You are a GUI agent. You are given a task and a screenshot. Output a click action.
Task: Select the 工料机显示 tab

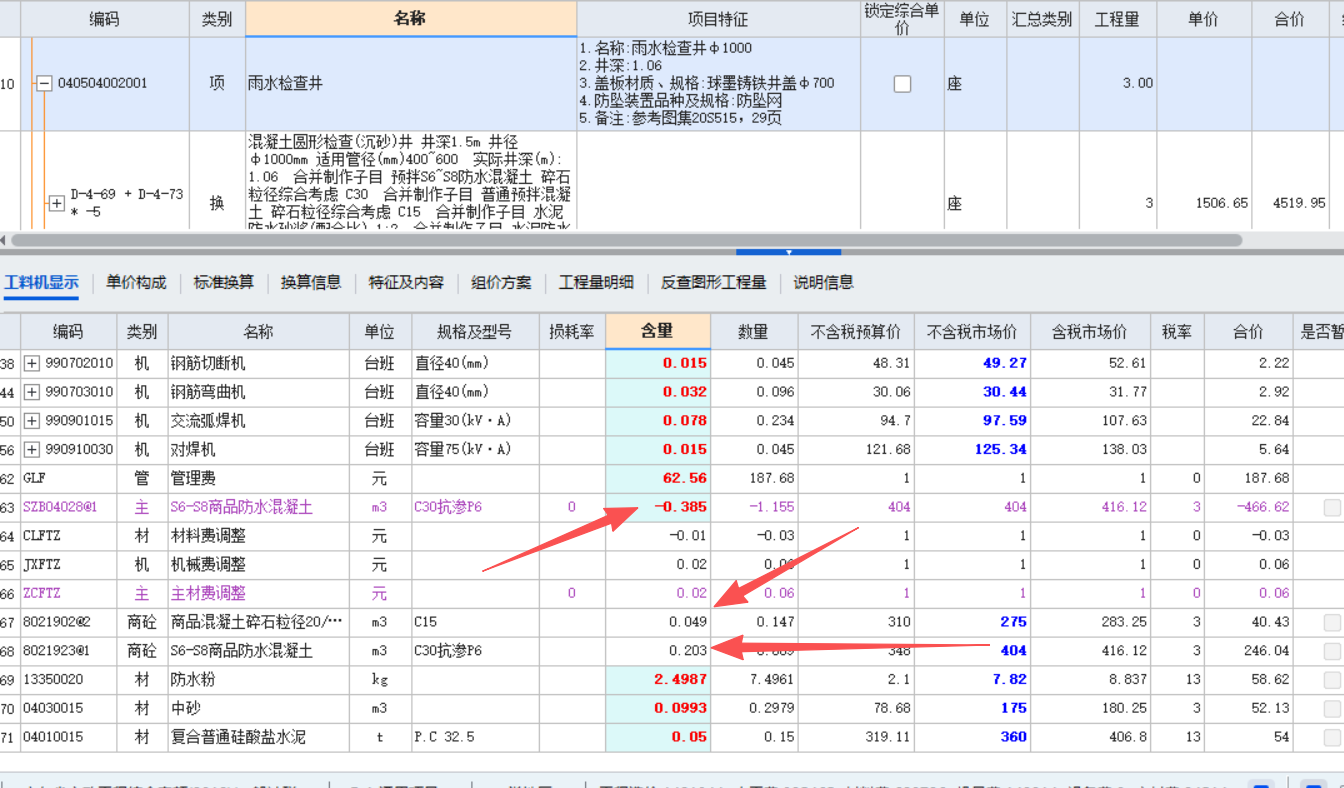(x=41, y=282)
